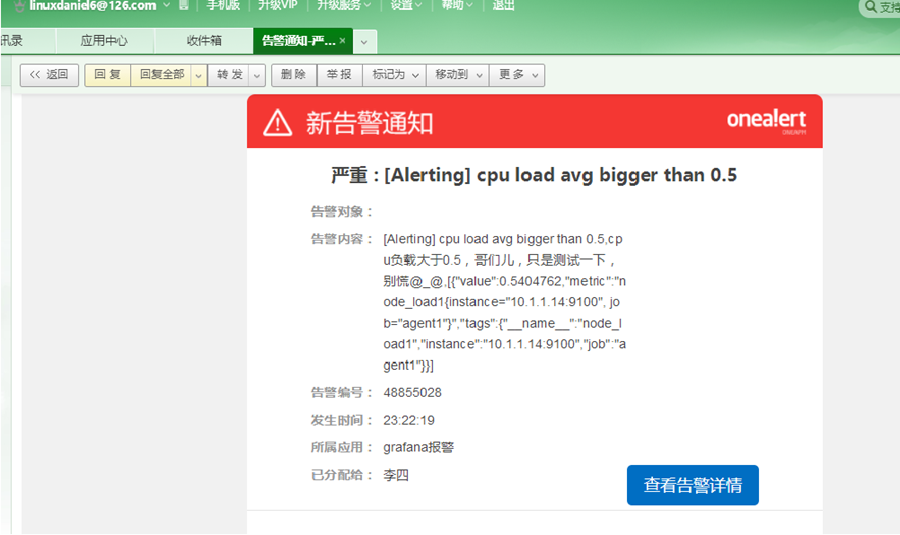Open the 移动到 dropdown
Screen dimensions: 900x535
pos(457,75)
